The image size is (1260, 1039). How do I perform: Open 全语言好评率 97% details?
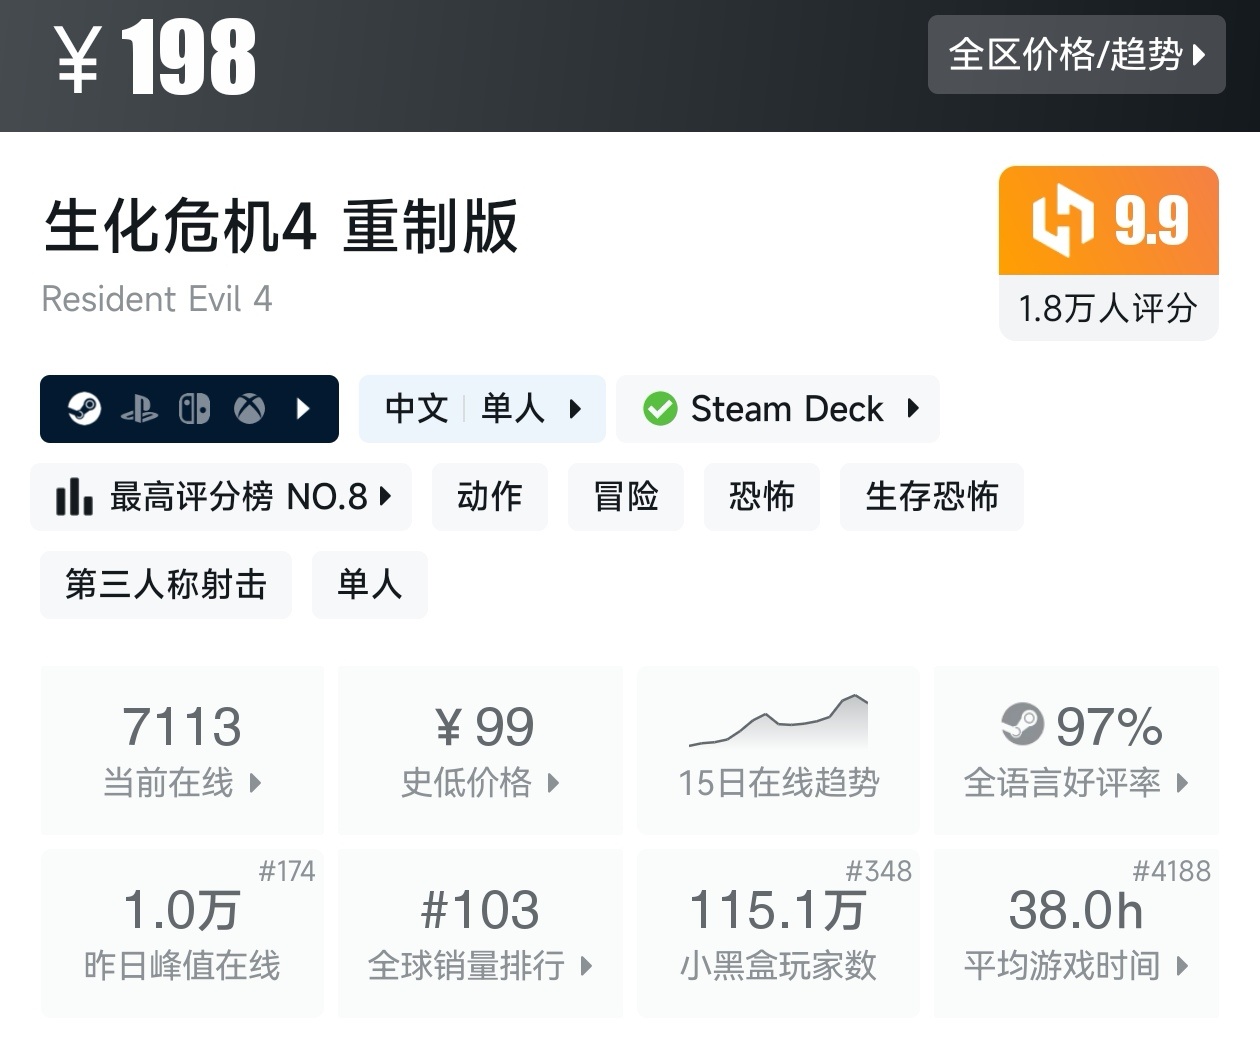tap(1076, 750)
